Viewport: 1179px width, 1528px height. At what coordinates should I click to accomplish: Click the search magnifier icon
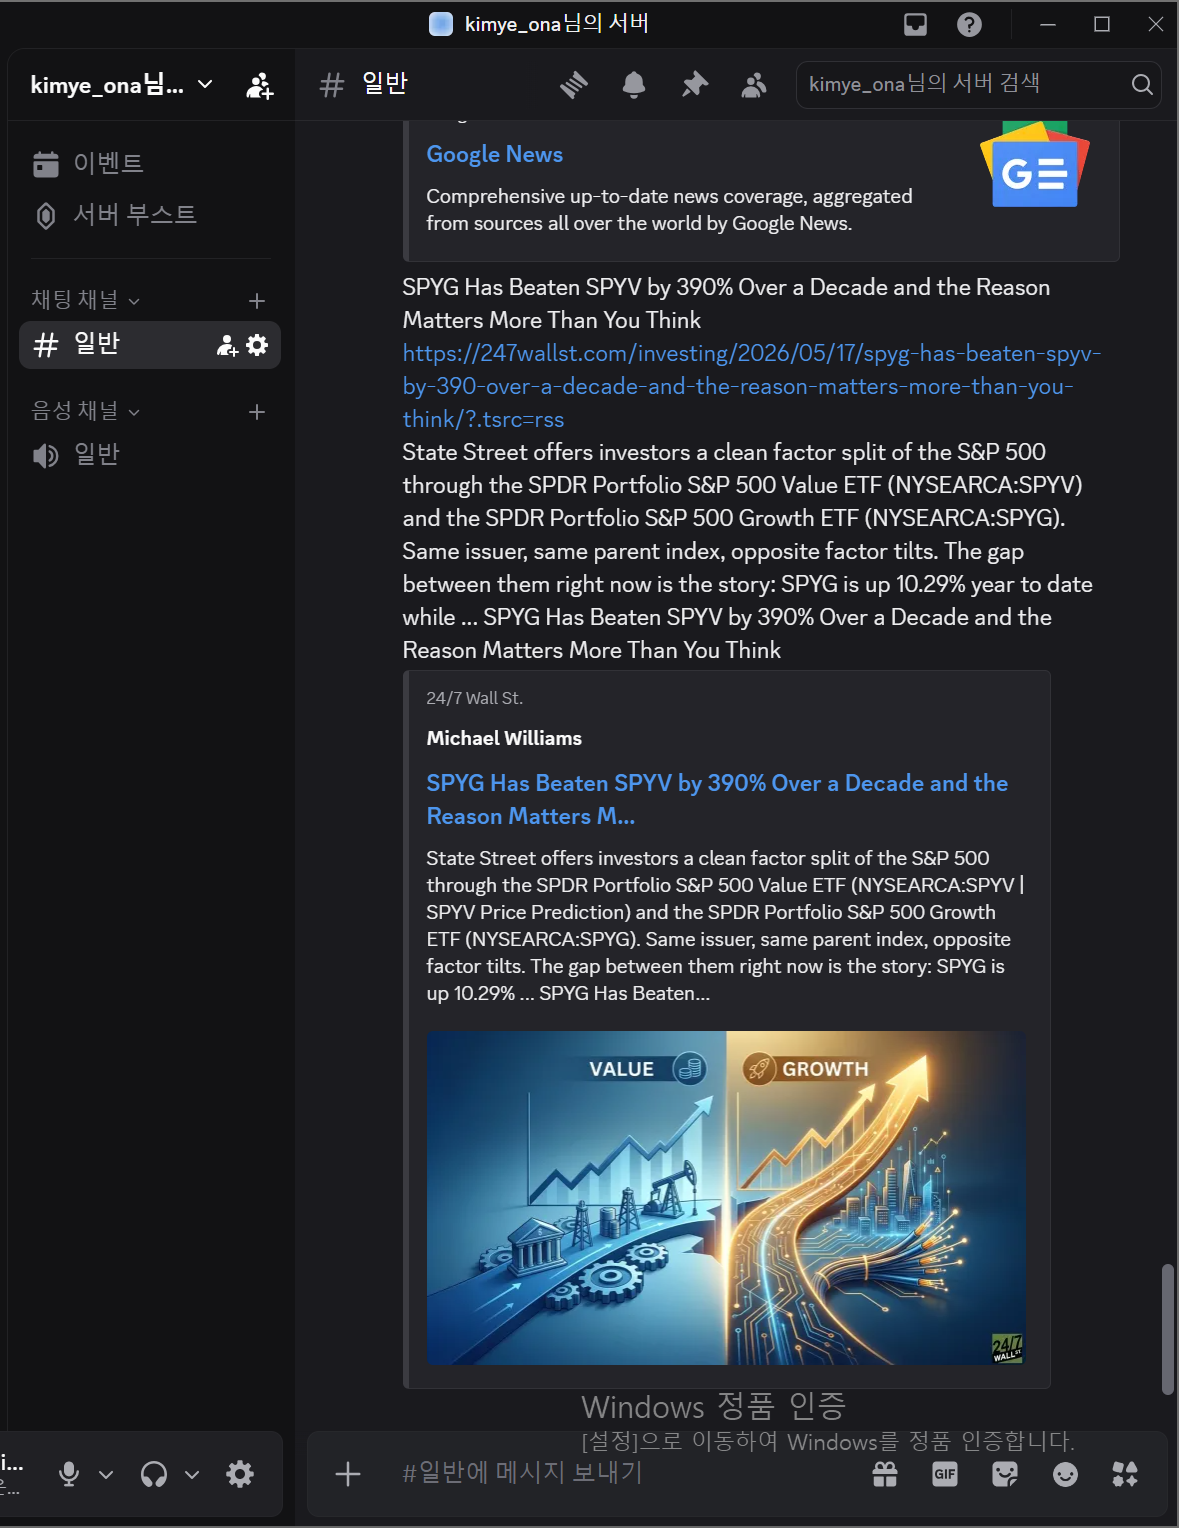[x=1142, y=85]
